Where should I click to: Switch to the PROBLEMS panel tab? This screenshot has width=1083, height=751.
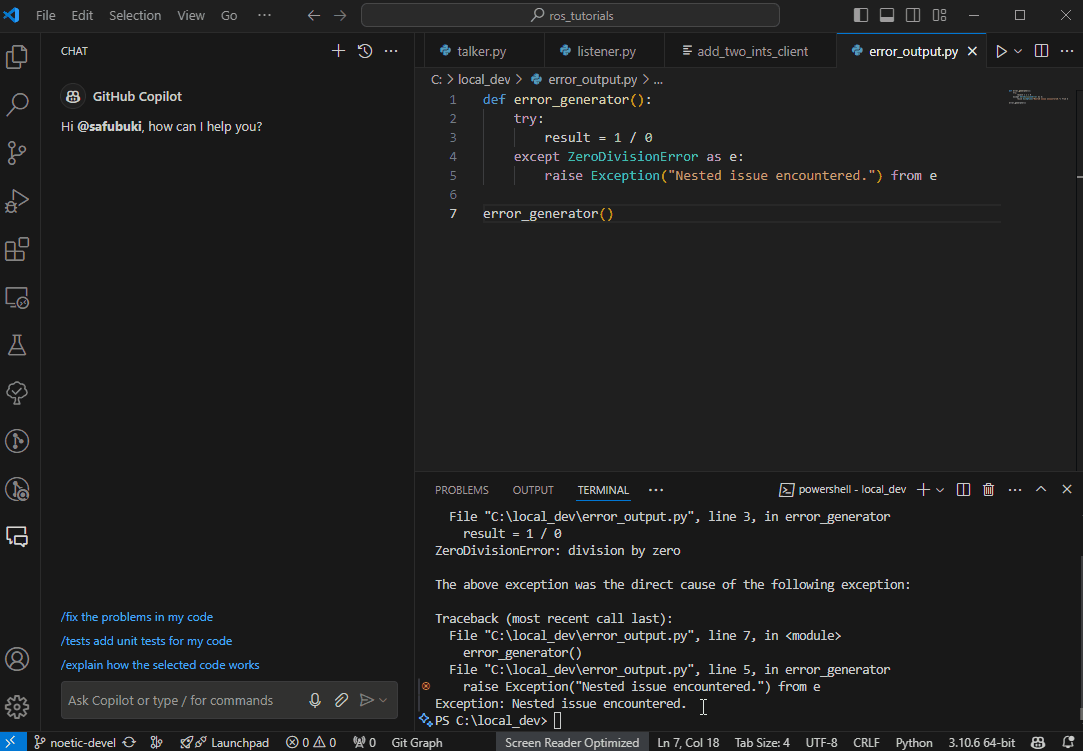(461, 489)
